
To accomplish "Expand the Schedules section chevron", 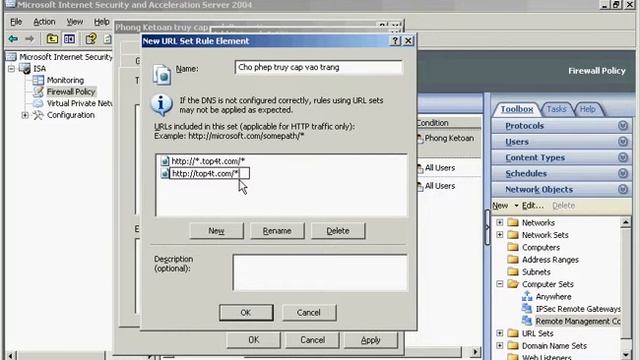I will click(x=623, y=173).
